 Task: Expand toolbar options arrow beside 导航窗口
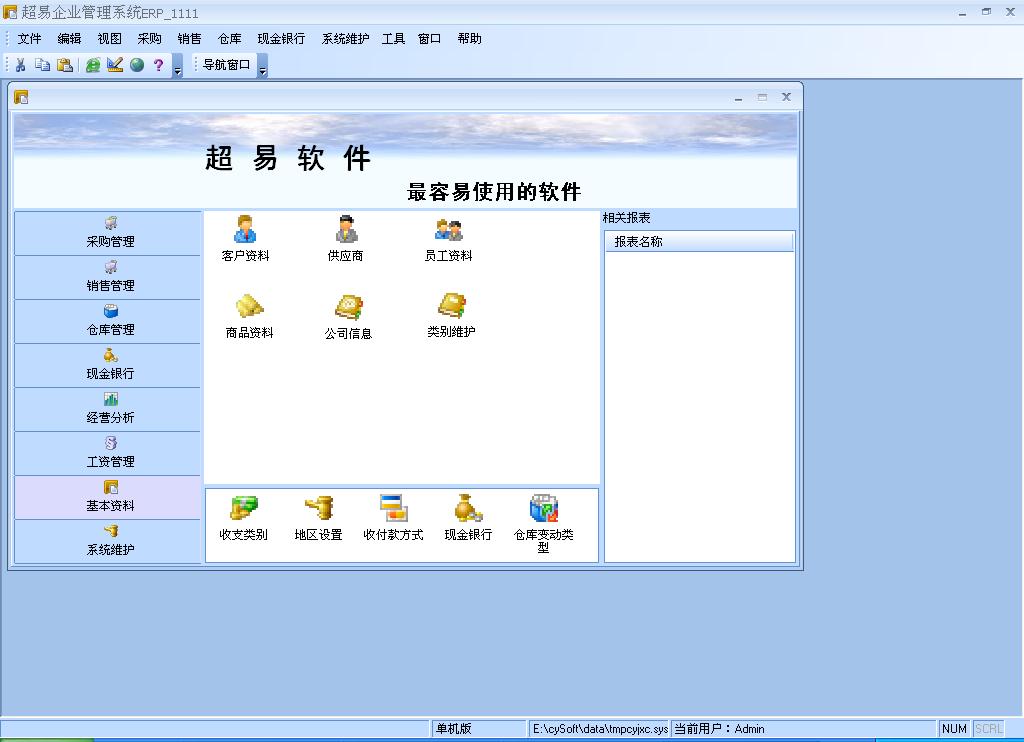pos(263,66)
